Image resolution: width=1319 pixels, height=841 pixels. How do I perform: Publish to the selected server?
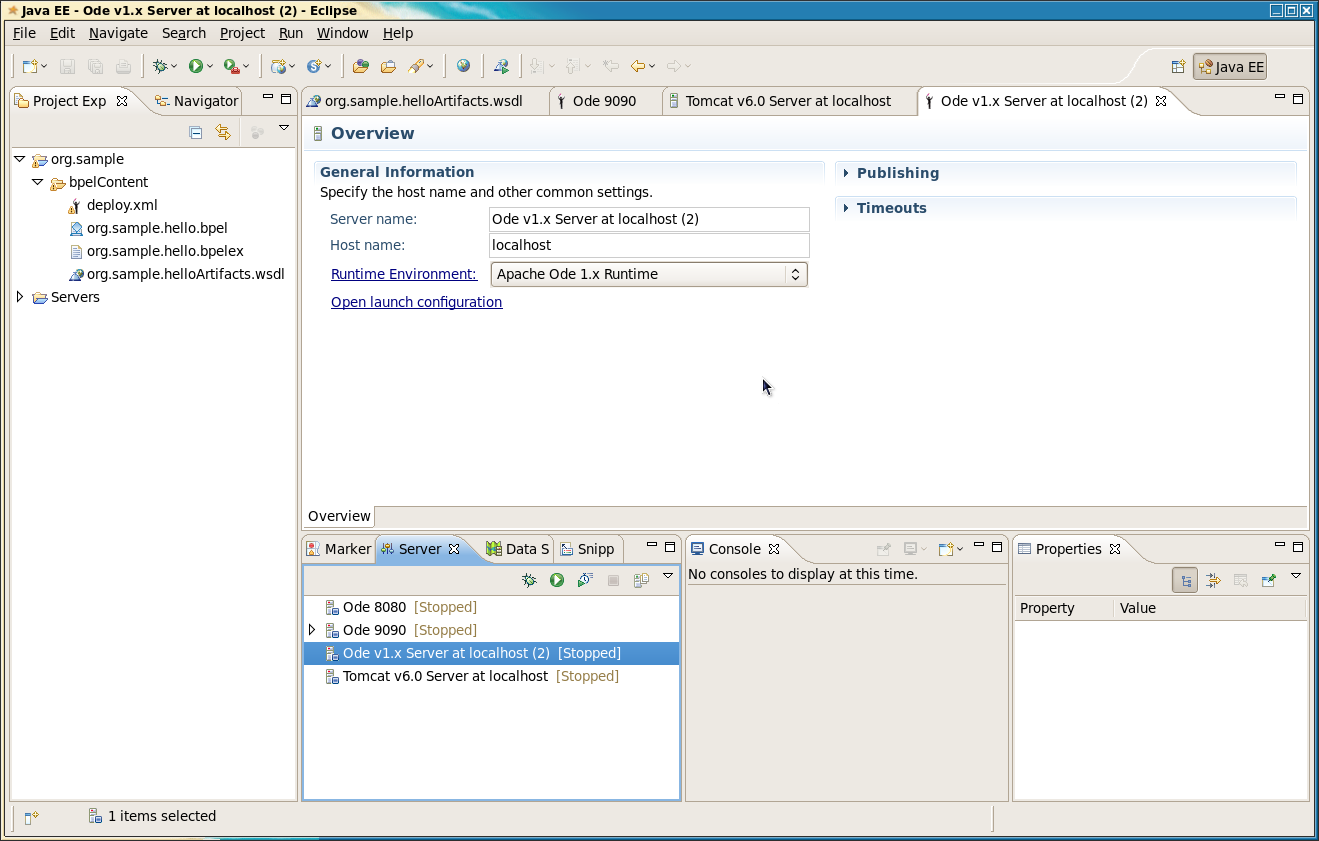click(641, 579)
